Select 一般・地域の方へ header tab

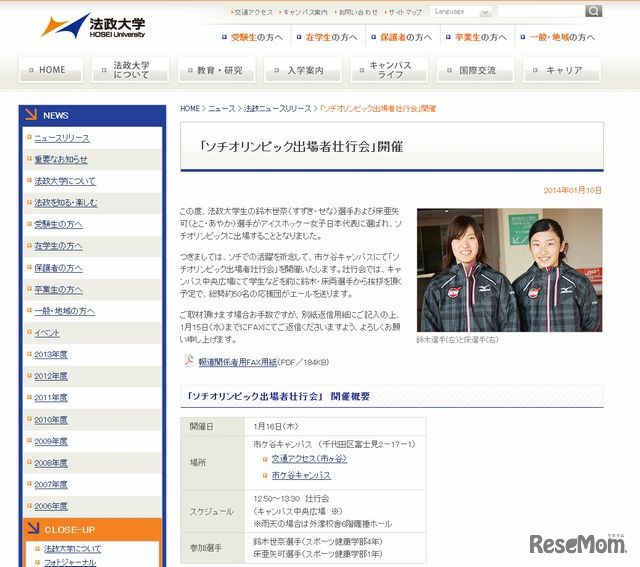pos(558,37)
